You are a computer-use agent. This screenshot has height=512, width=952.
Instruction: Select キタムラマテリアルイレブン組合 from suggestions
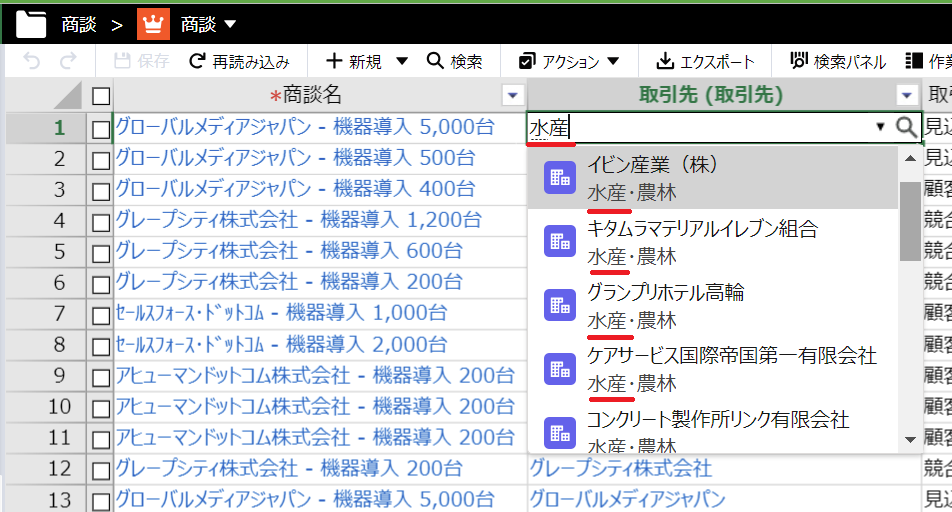click(712, 242)
